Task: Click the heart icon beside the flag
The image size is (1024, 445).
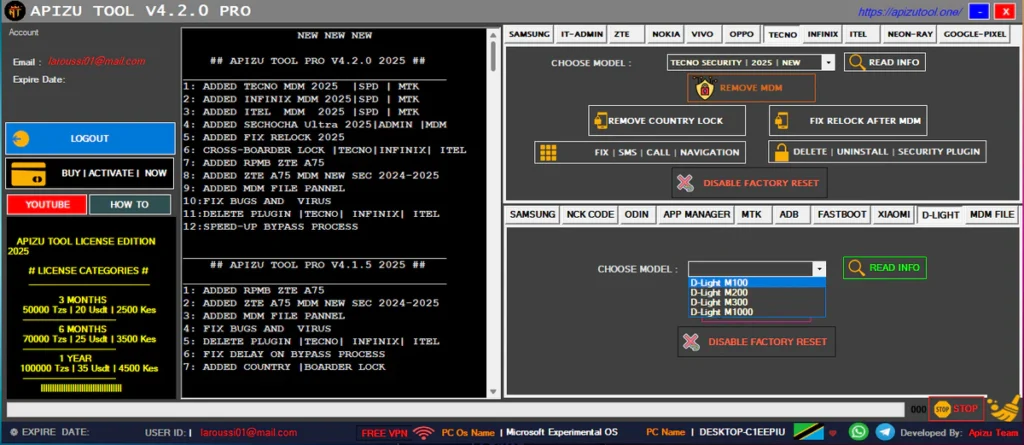Action: click(833, 433)
